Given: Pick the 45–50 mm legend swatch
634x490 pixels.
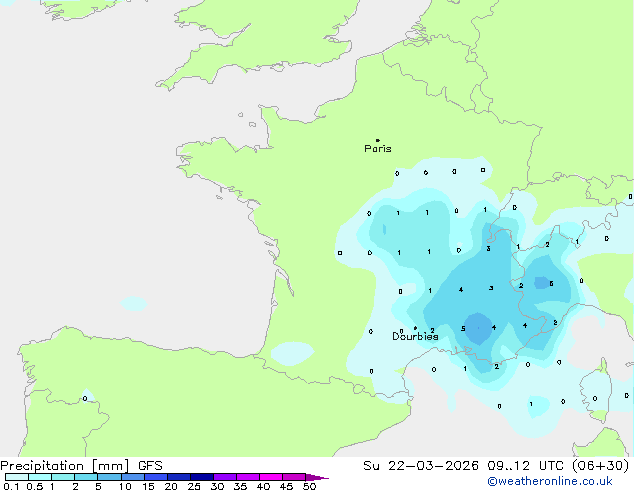Looking at the screenshot, I should coord(294,477).
